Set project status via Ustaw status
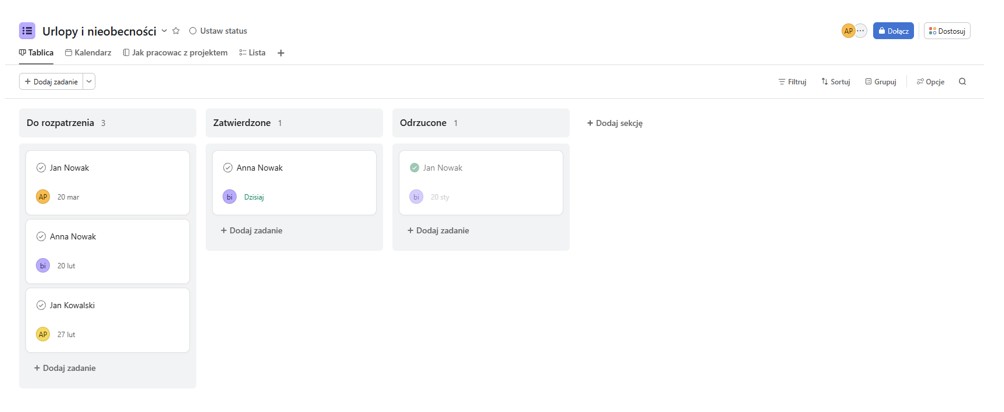Viewport: 1004px width, 412px height. tap(218, 31)
